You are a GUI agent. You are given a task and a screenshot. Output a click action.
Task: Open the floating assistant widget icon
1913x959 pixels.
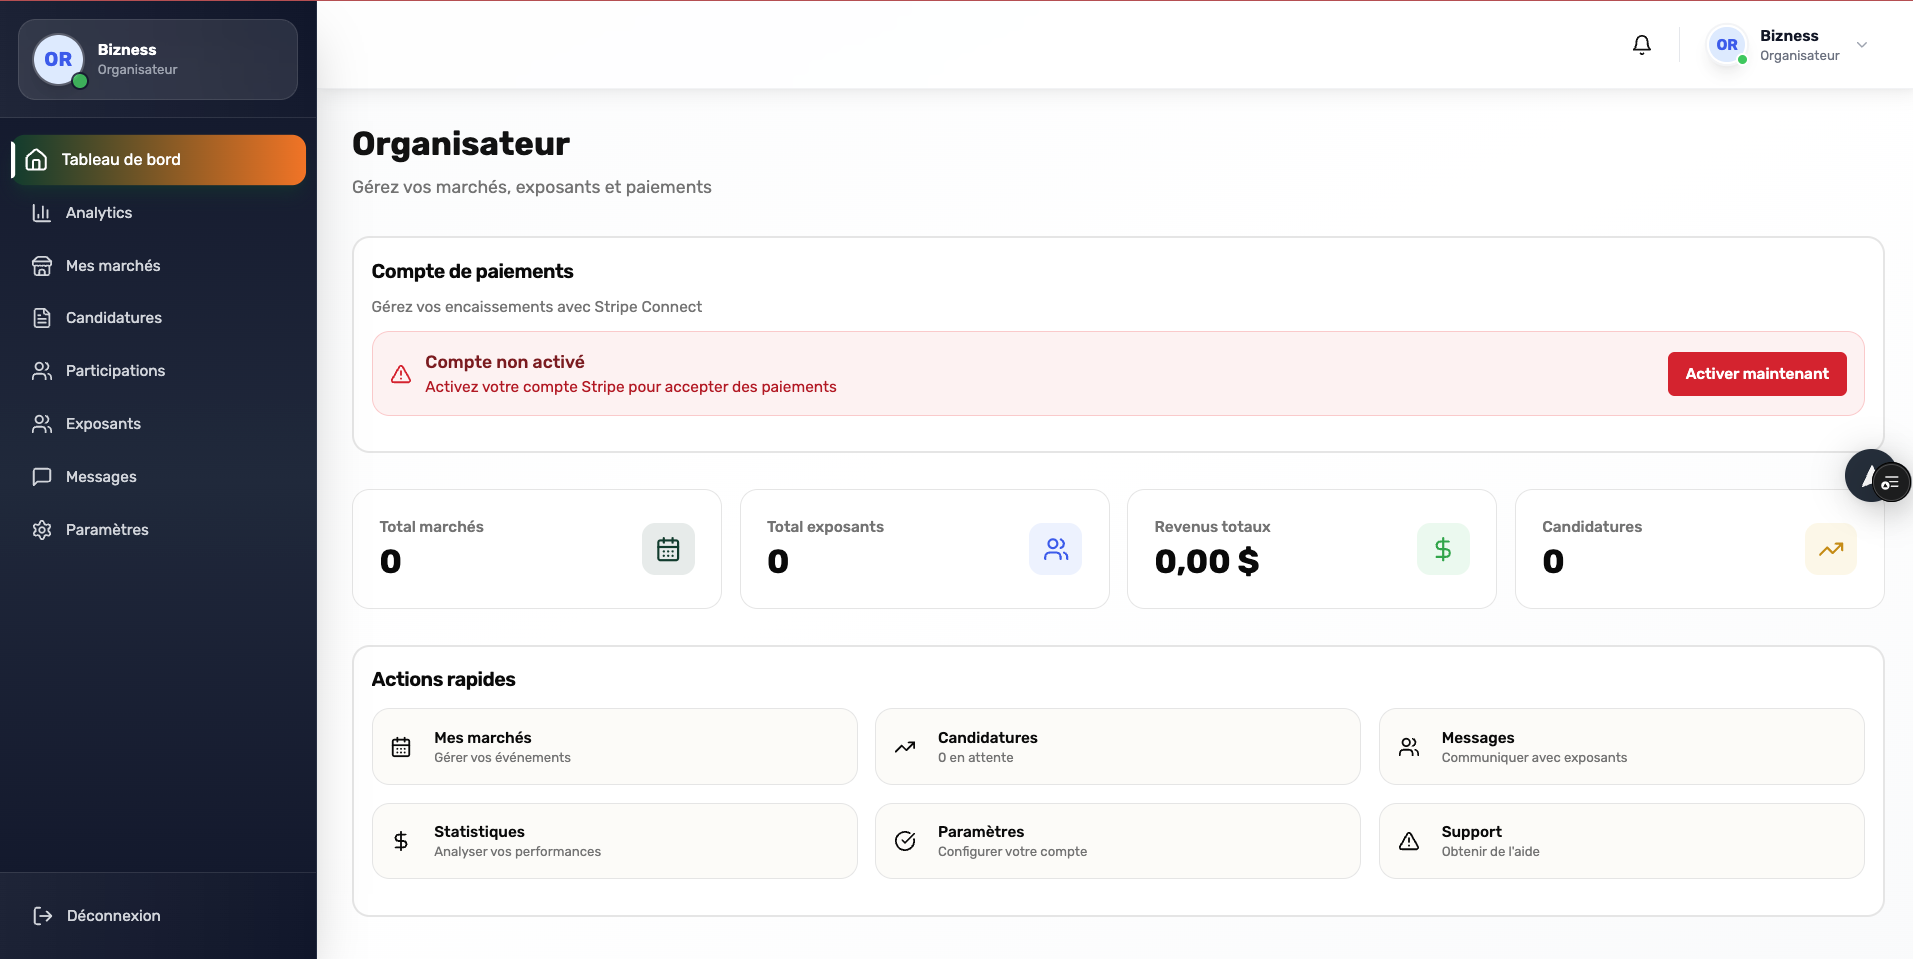point(1873,477)
